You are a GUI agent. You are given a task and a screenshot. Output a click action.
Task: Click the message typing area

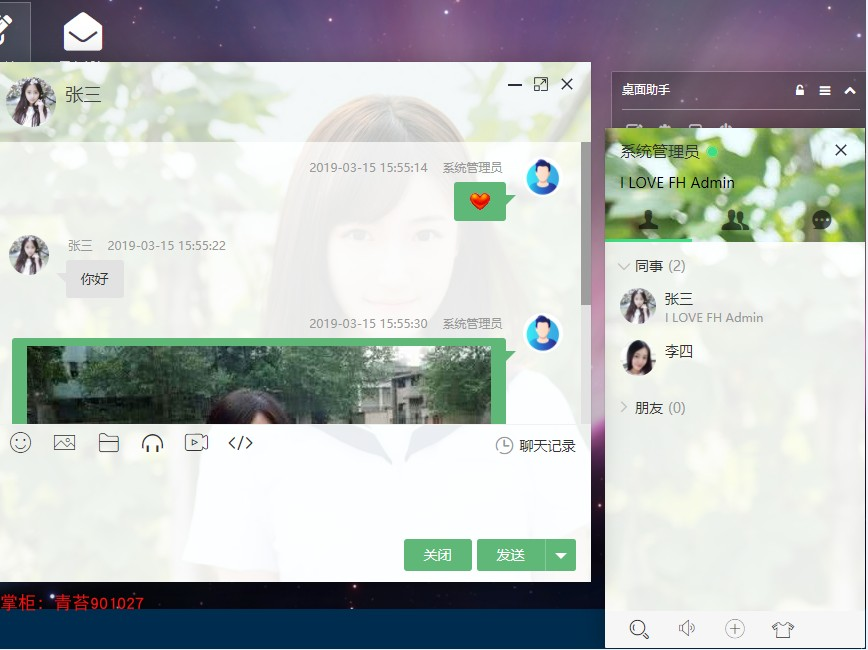tap(293, 496)
